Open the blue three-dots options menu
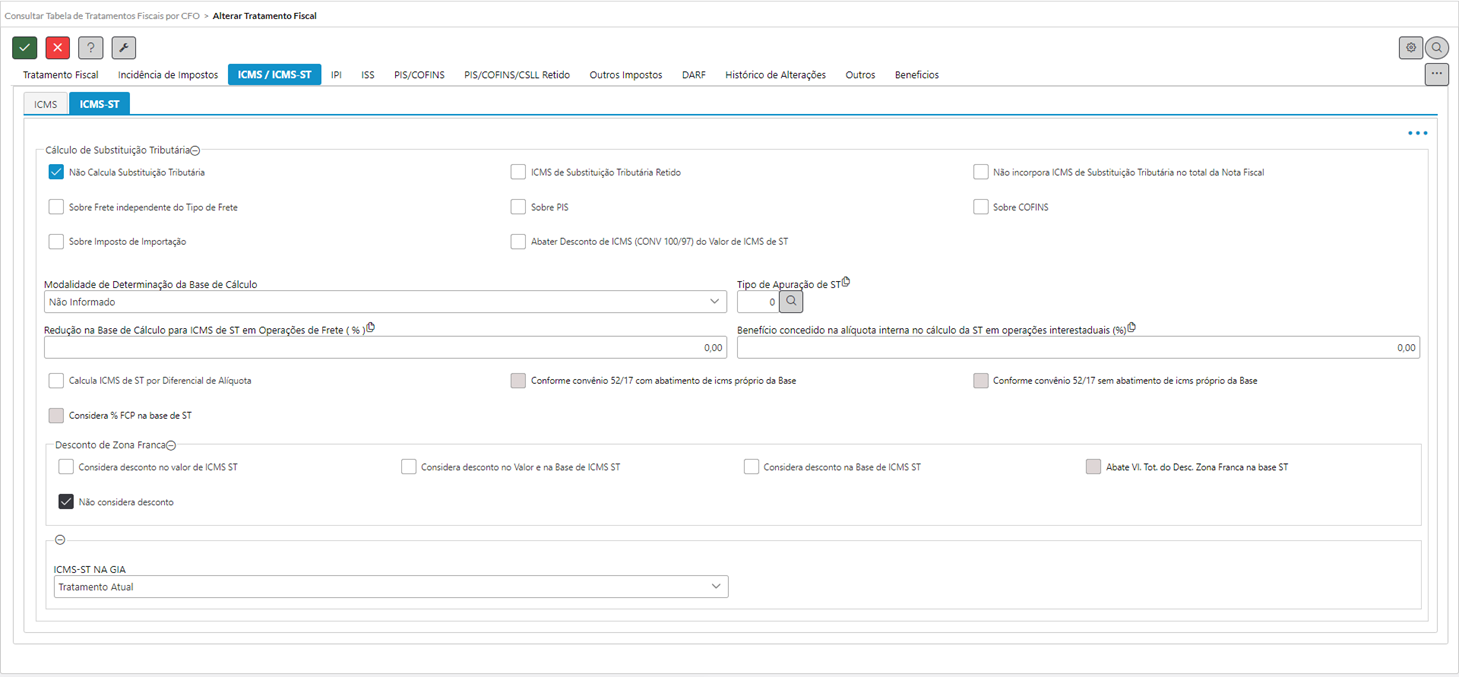 pos(1417,133)
